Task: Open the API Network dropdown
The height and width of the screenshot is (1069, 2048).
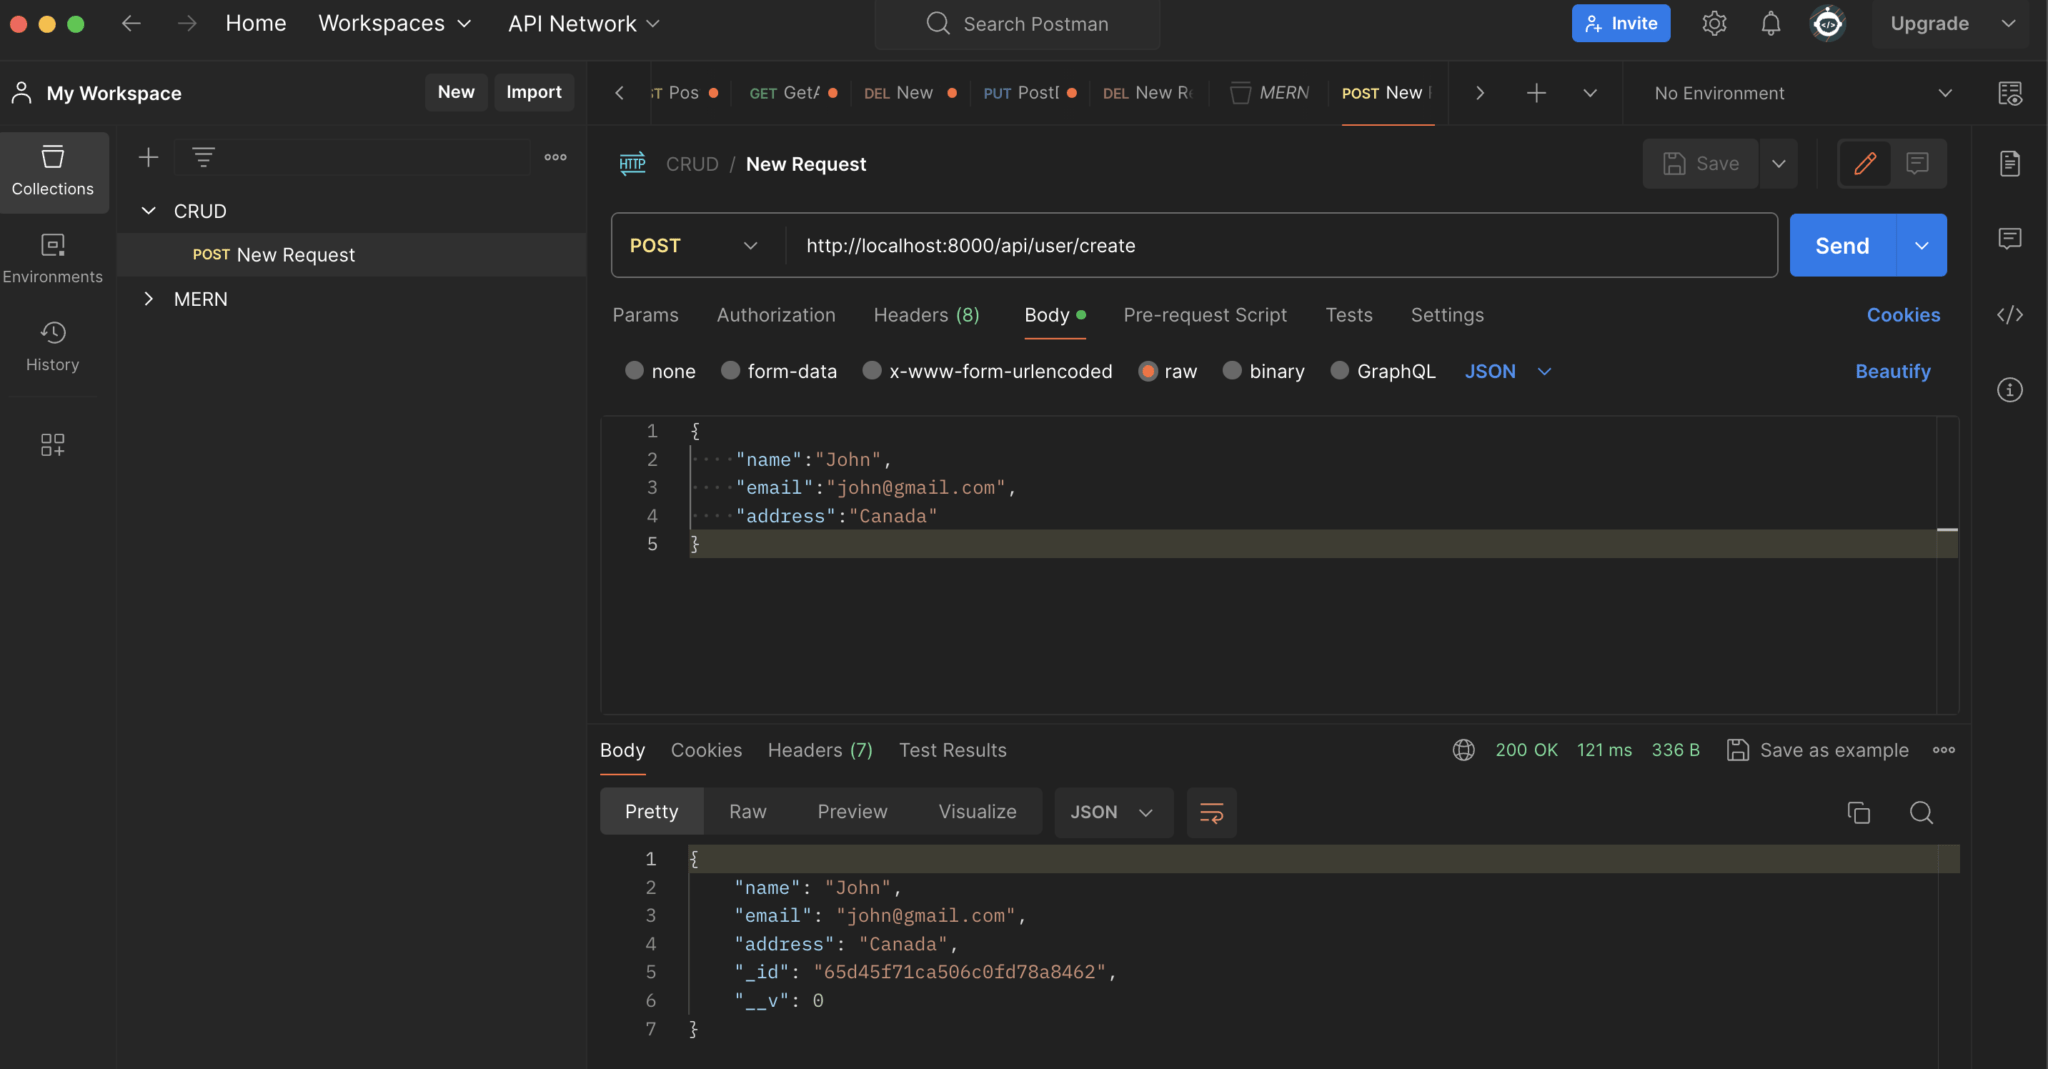Action: 584,23
